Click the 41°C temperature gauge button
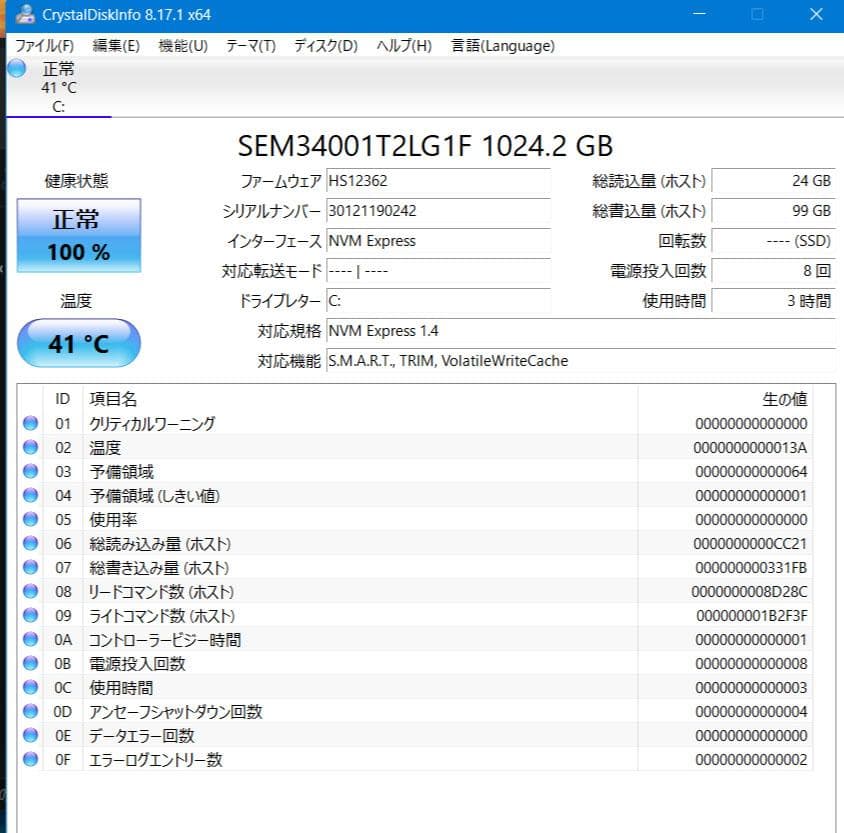 78,343
